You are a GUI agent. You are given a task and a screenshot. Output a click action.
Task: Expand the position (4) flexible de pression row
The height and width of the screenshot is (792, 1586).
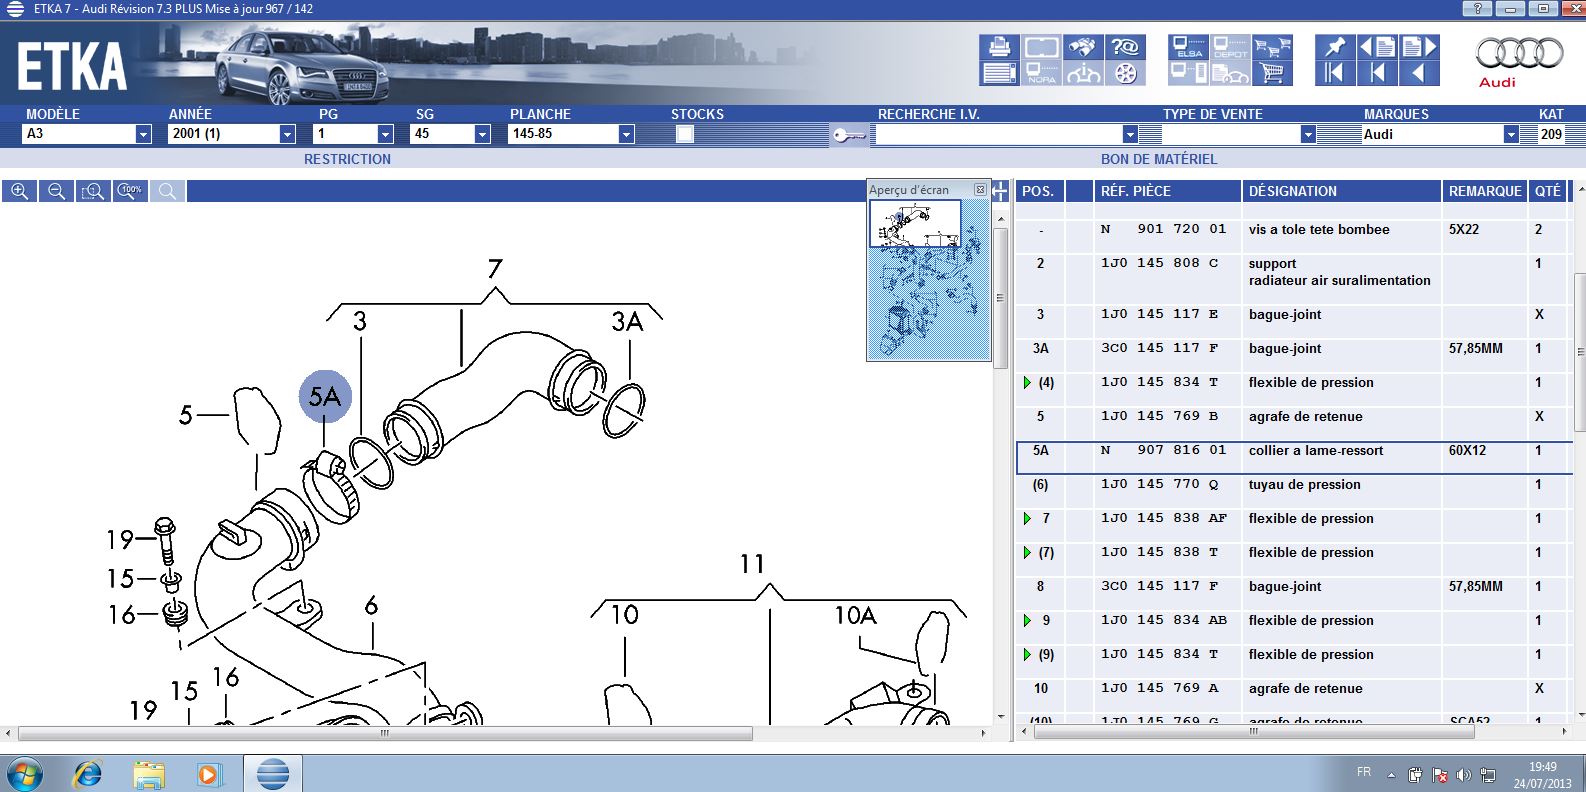(1027, 383)
